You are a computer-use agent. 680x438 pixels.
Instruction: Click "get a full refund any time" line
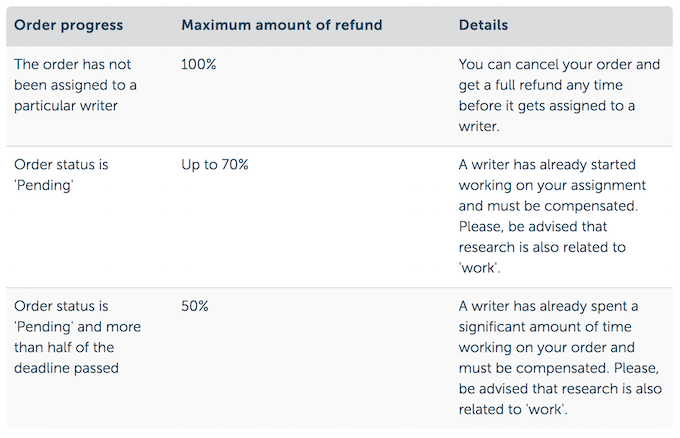pyautogui.click(x=546, y=85)
